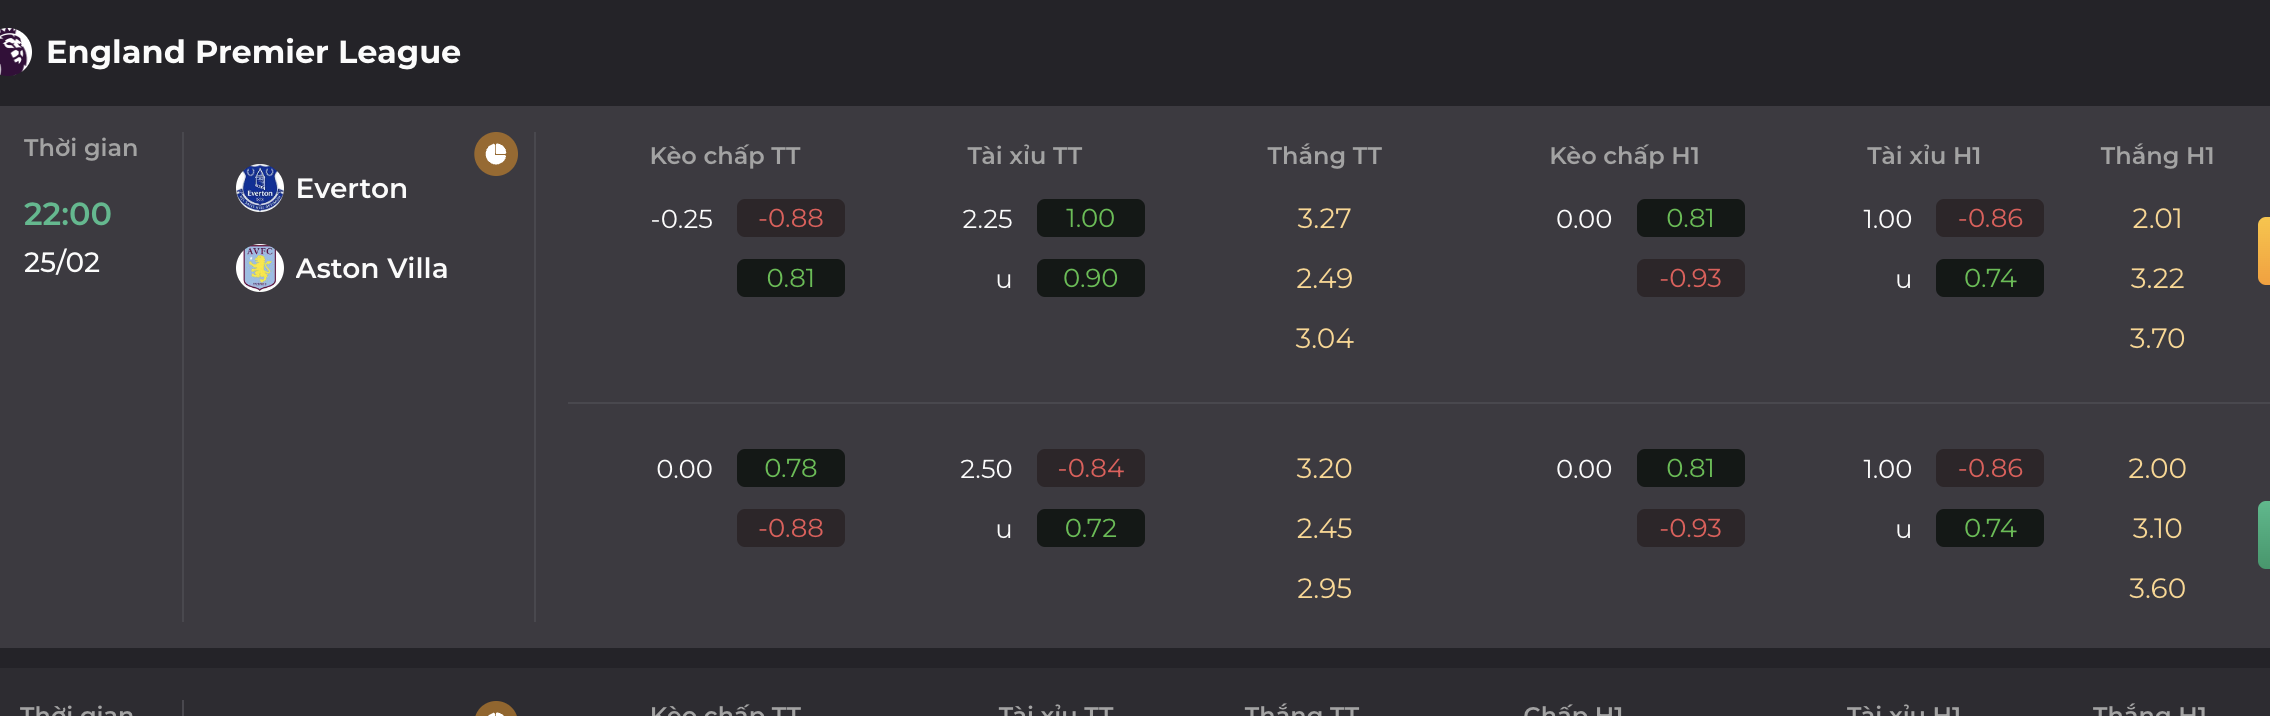Choose the 0.90 under odds in the first row
Viewport: 2270px width, 716px height.
(x=1090, y=278)
